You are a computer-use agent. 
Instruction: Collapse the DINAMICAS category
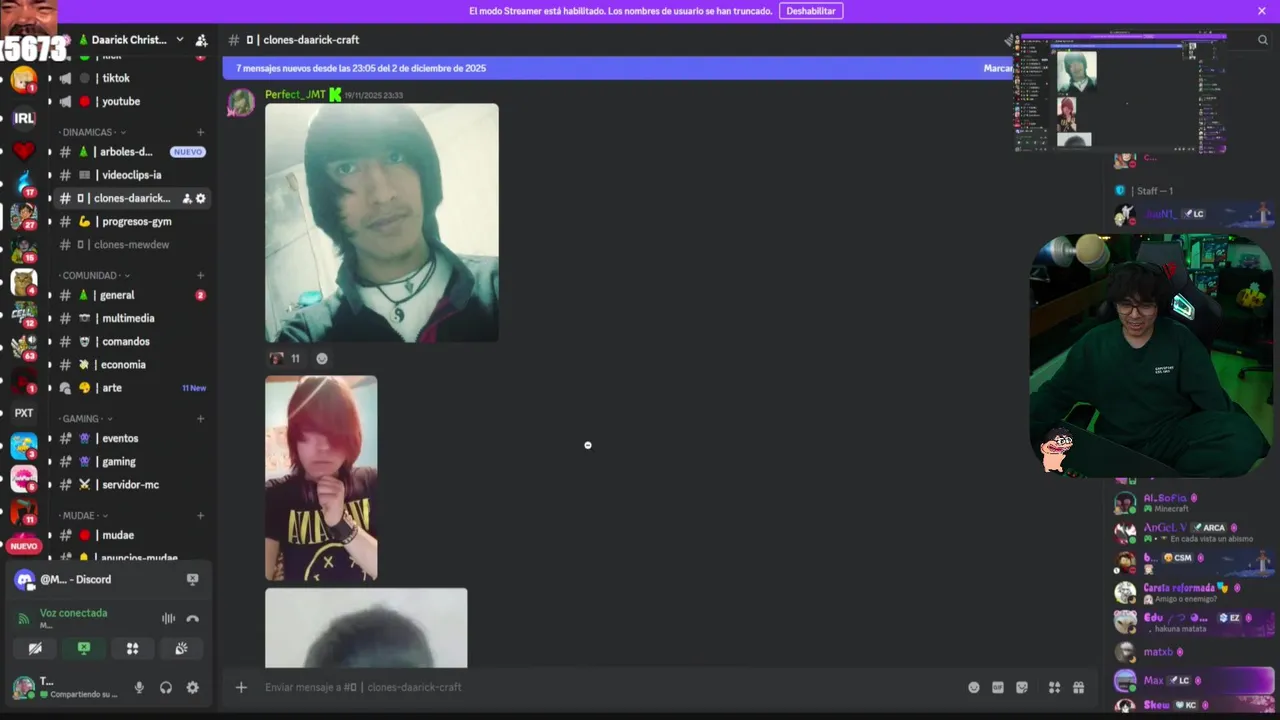point(92,132)
